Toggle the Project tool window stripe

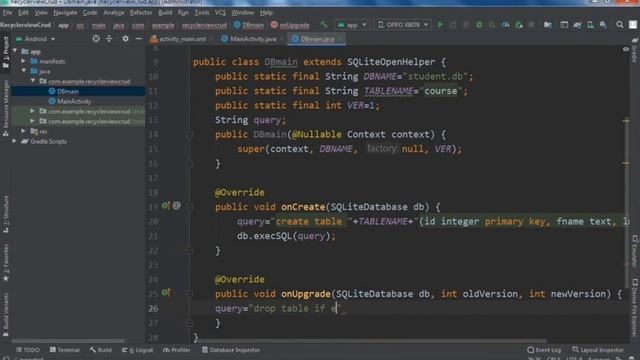click(x=6, y=53)
